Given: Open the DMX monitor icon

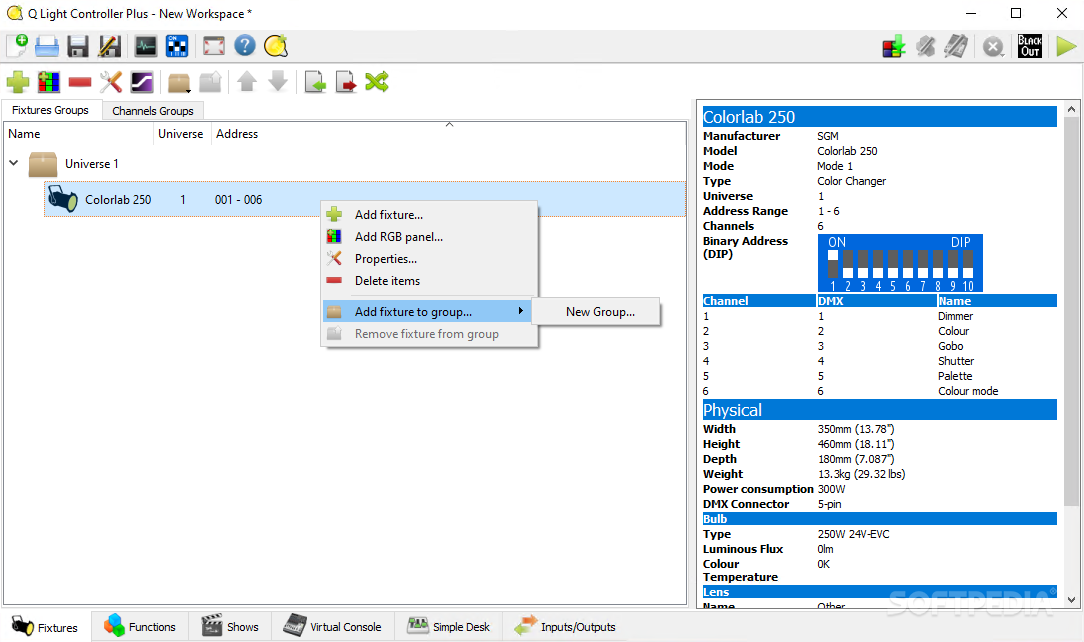Looking at the screenshot, I should [145, 46].
